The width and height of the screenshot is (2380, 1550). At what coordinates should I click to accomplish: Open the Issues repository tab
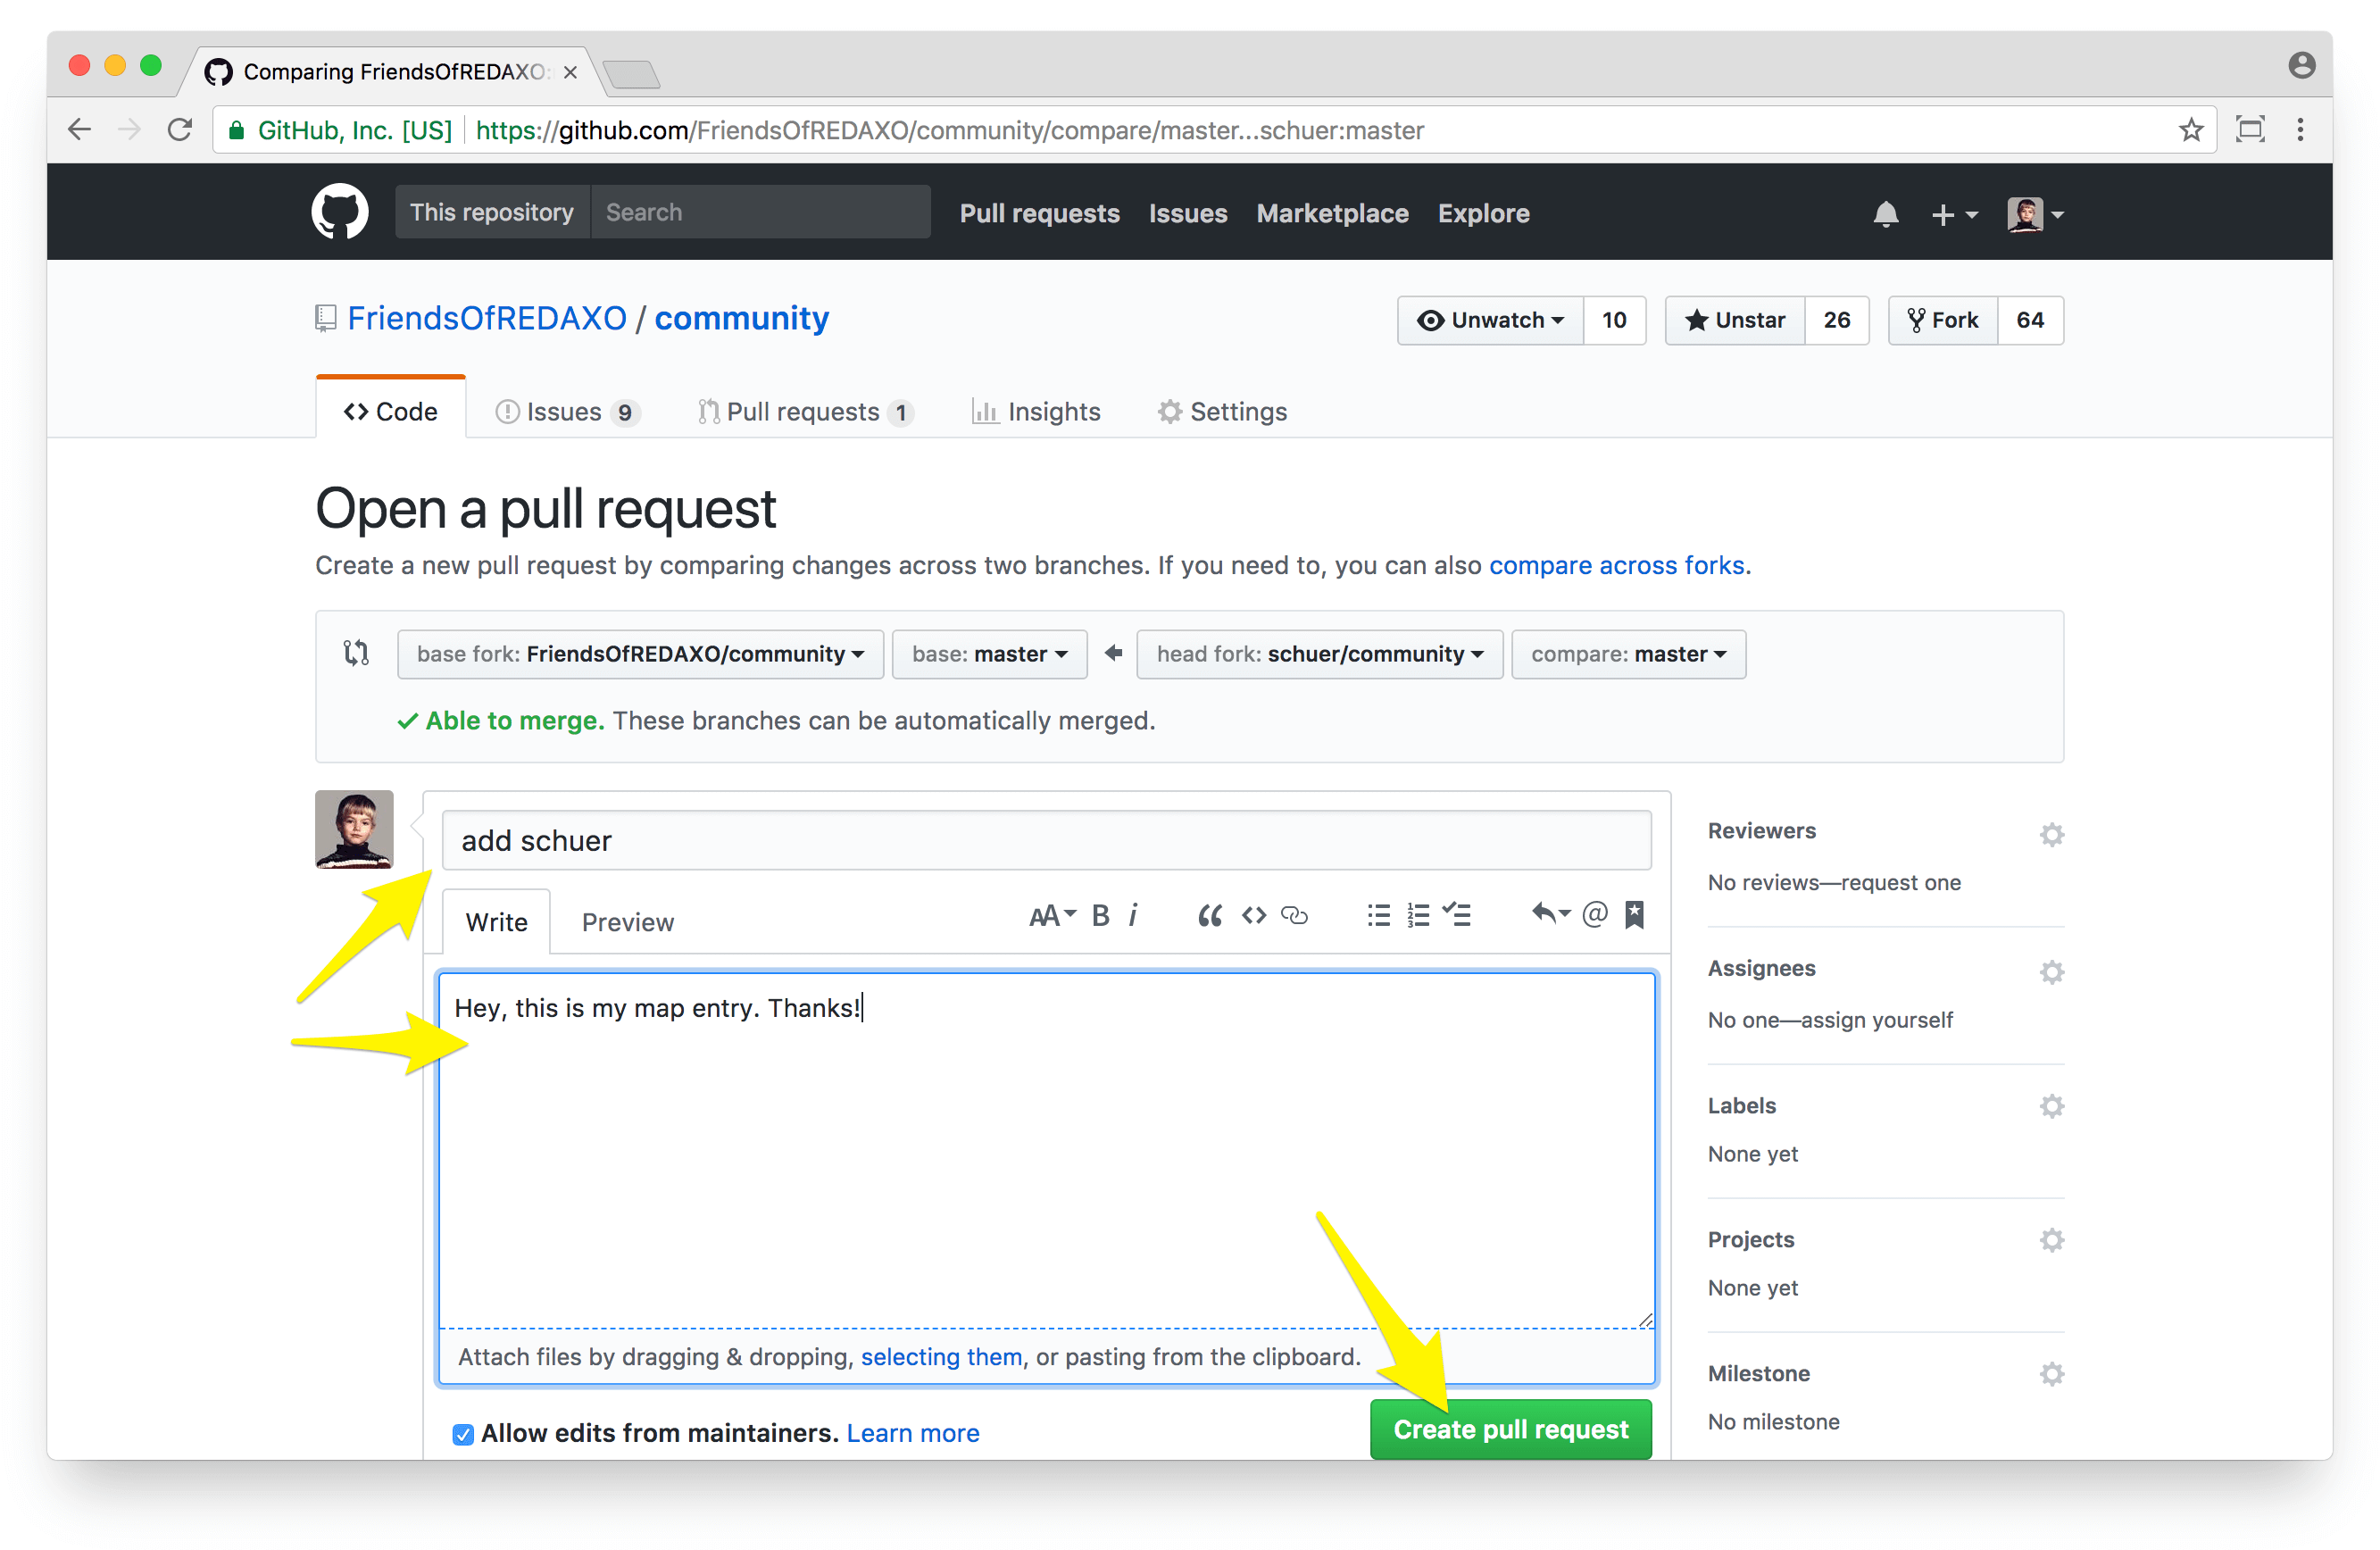(566, 412)
